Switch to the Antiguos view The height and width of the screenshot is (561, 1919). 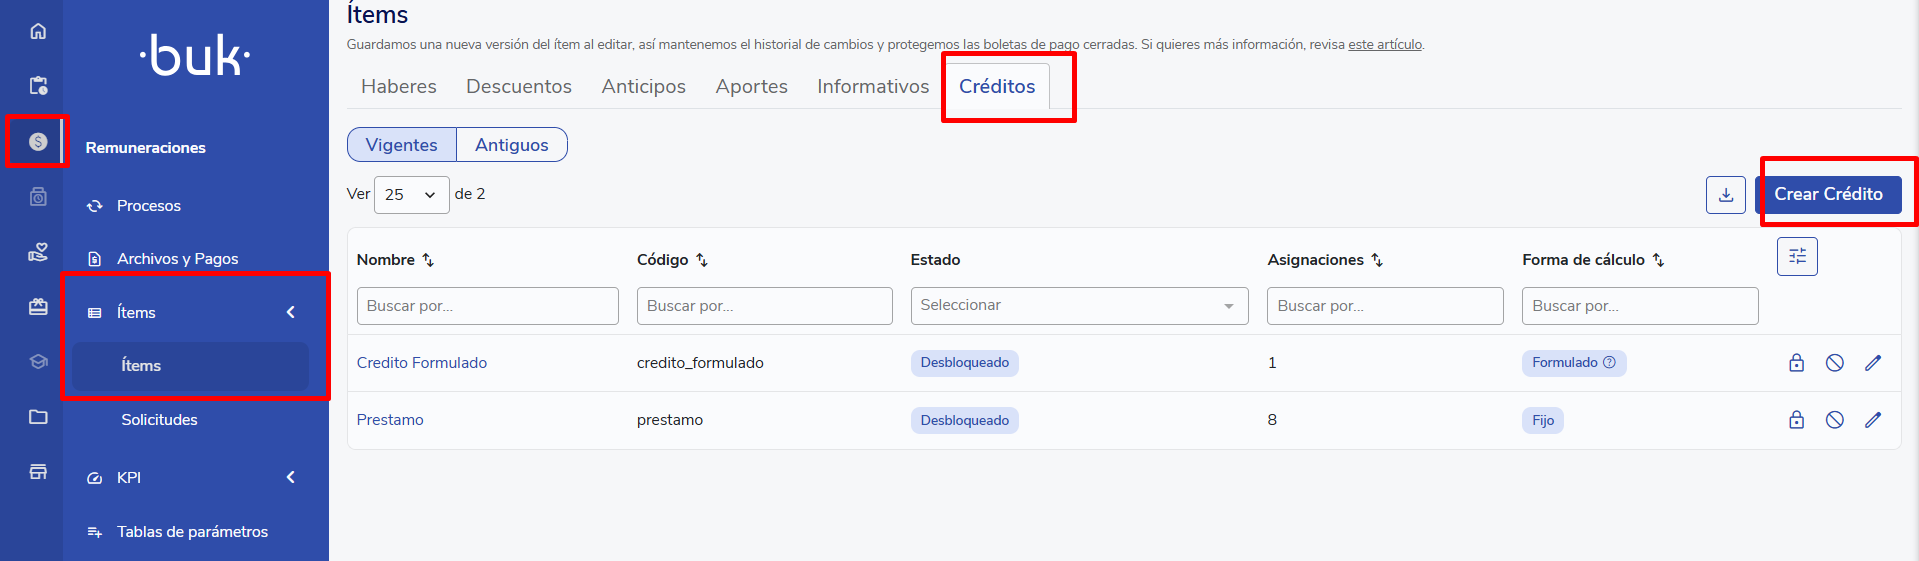[511, 145]
